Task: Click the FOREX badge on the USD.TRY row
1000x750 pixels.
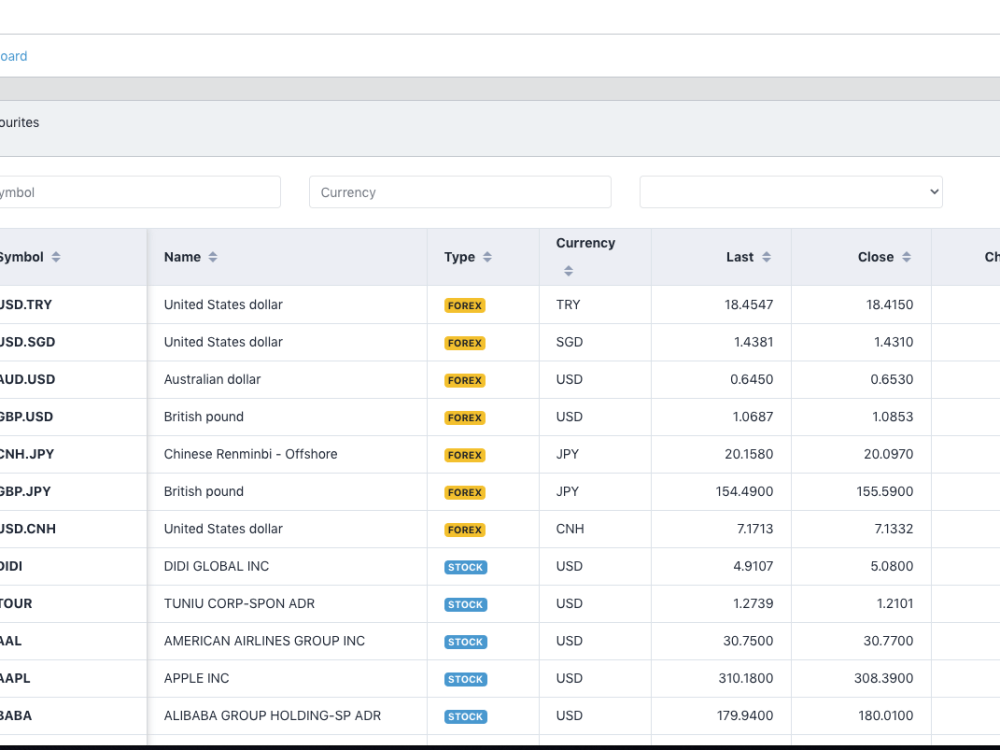Action: click(x=464, y=306)
